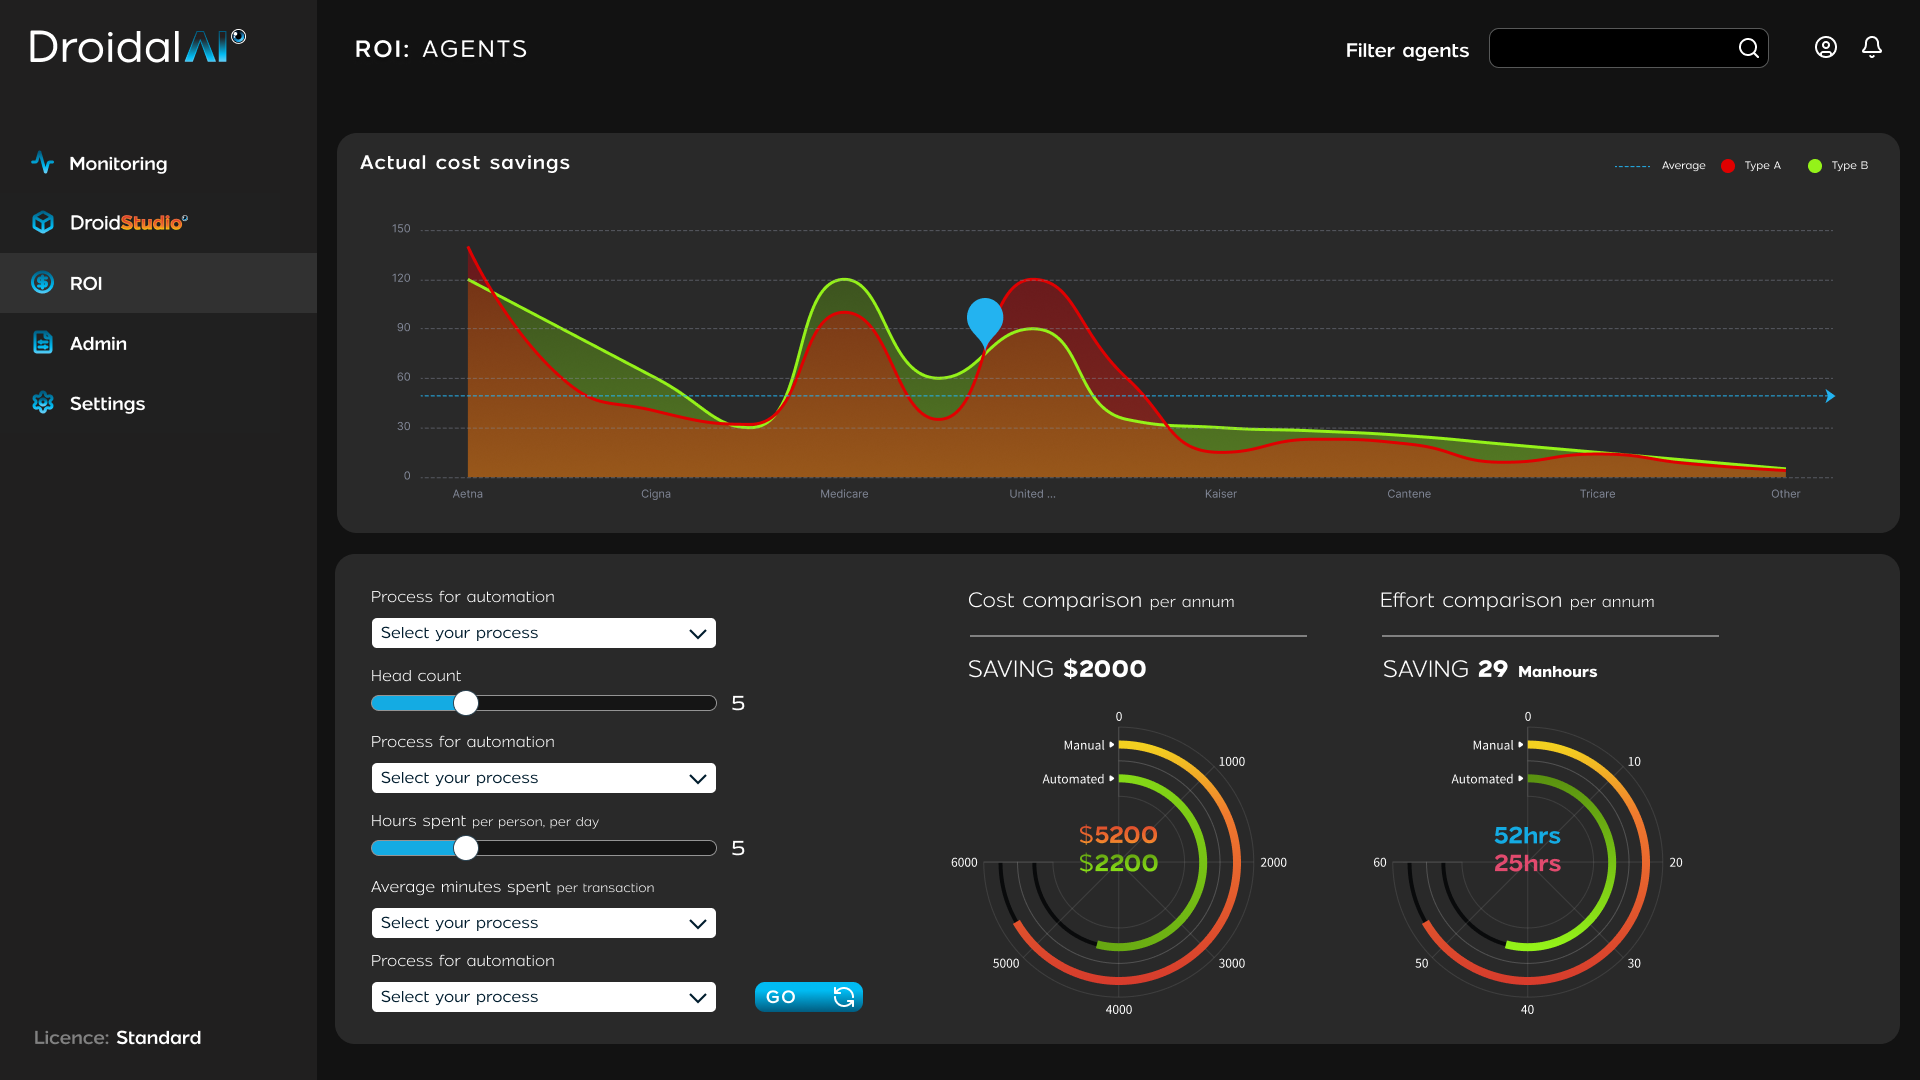Viewport: 1920px width, 1080px height.
Task: Click the Medicare axis label
Action: [844, 494]
